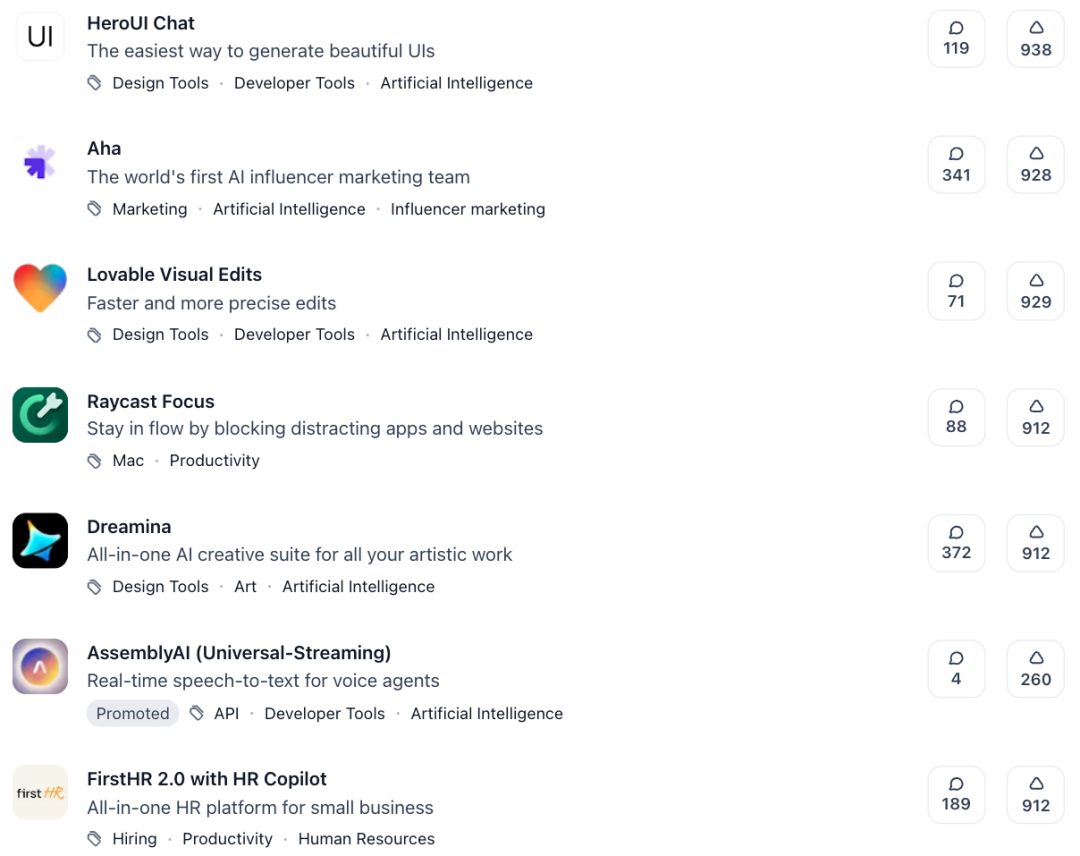Open comments for Raycast Focus
This screenshot has width=1080, height=856.
coord(956,417)
